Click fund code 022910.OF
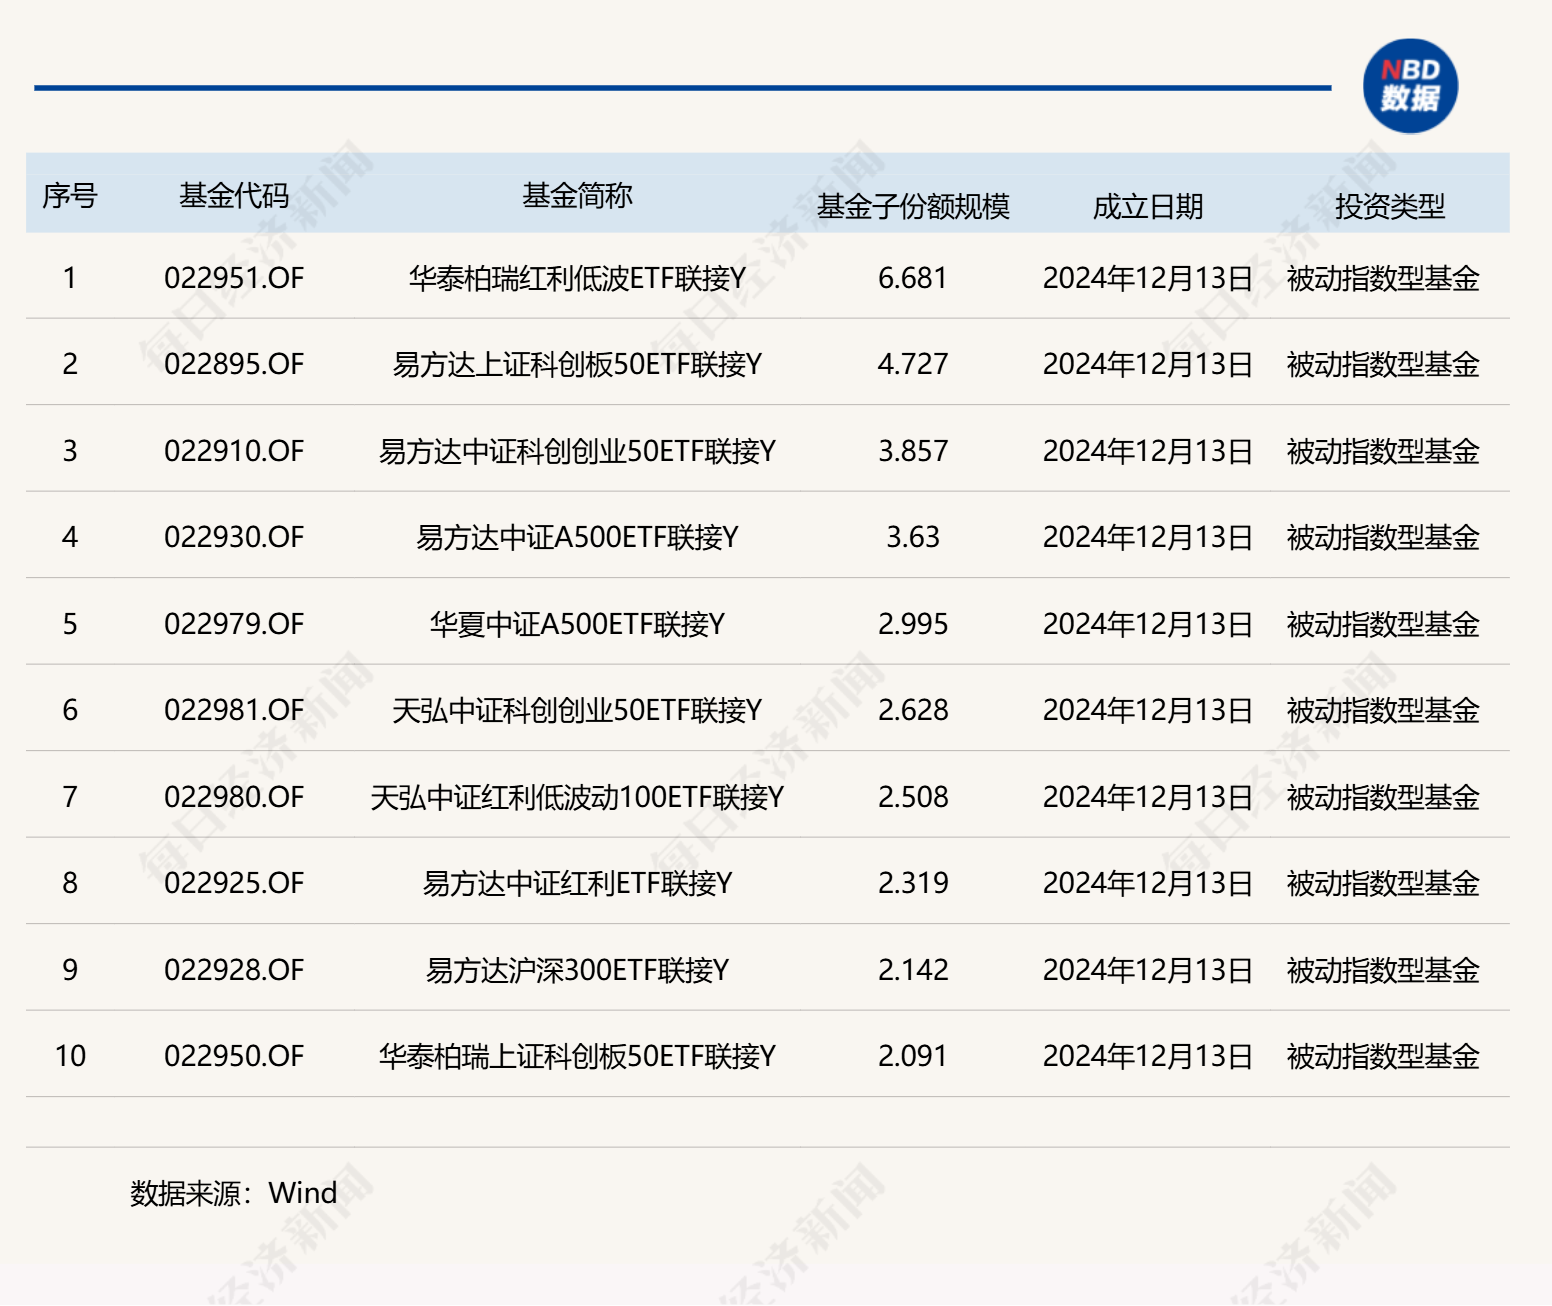This screenshot has width=1552, height=1306. pos(234,451)
